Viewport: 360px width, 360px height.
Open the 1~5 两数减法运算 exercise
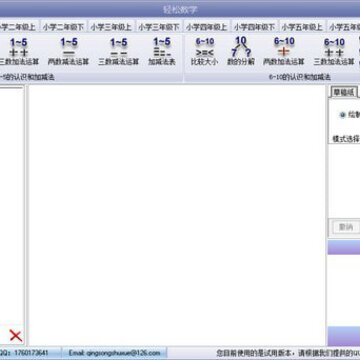[x=69, y=51]
